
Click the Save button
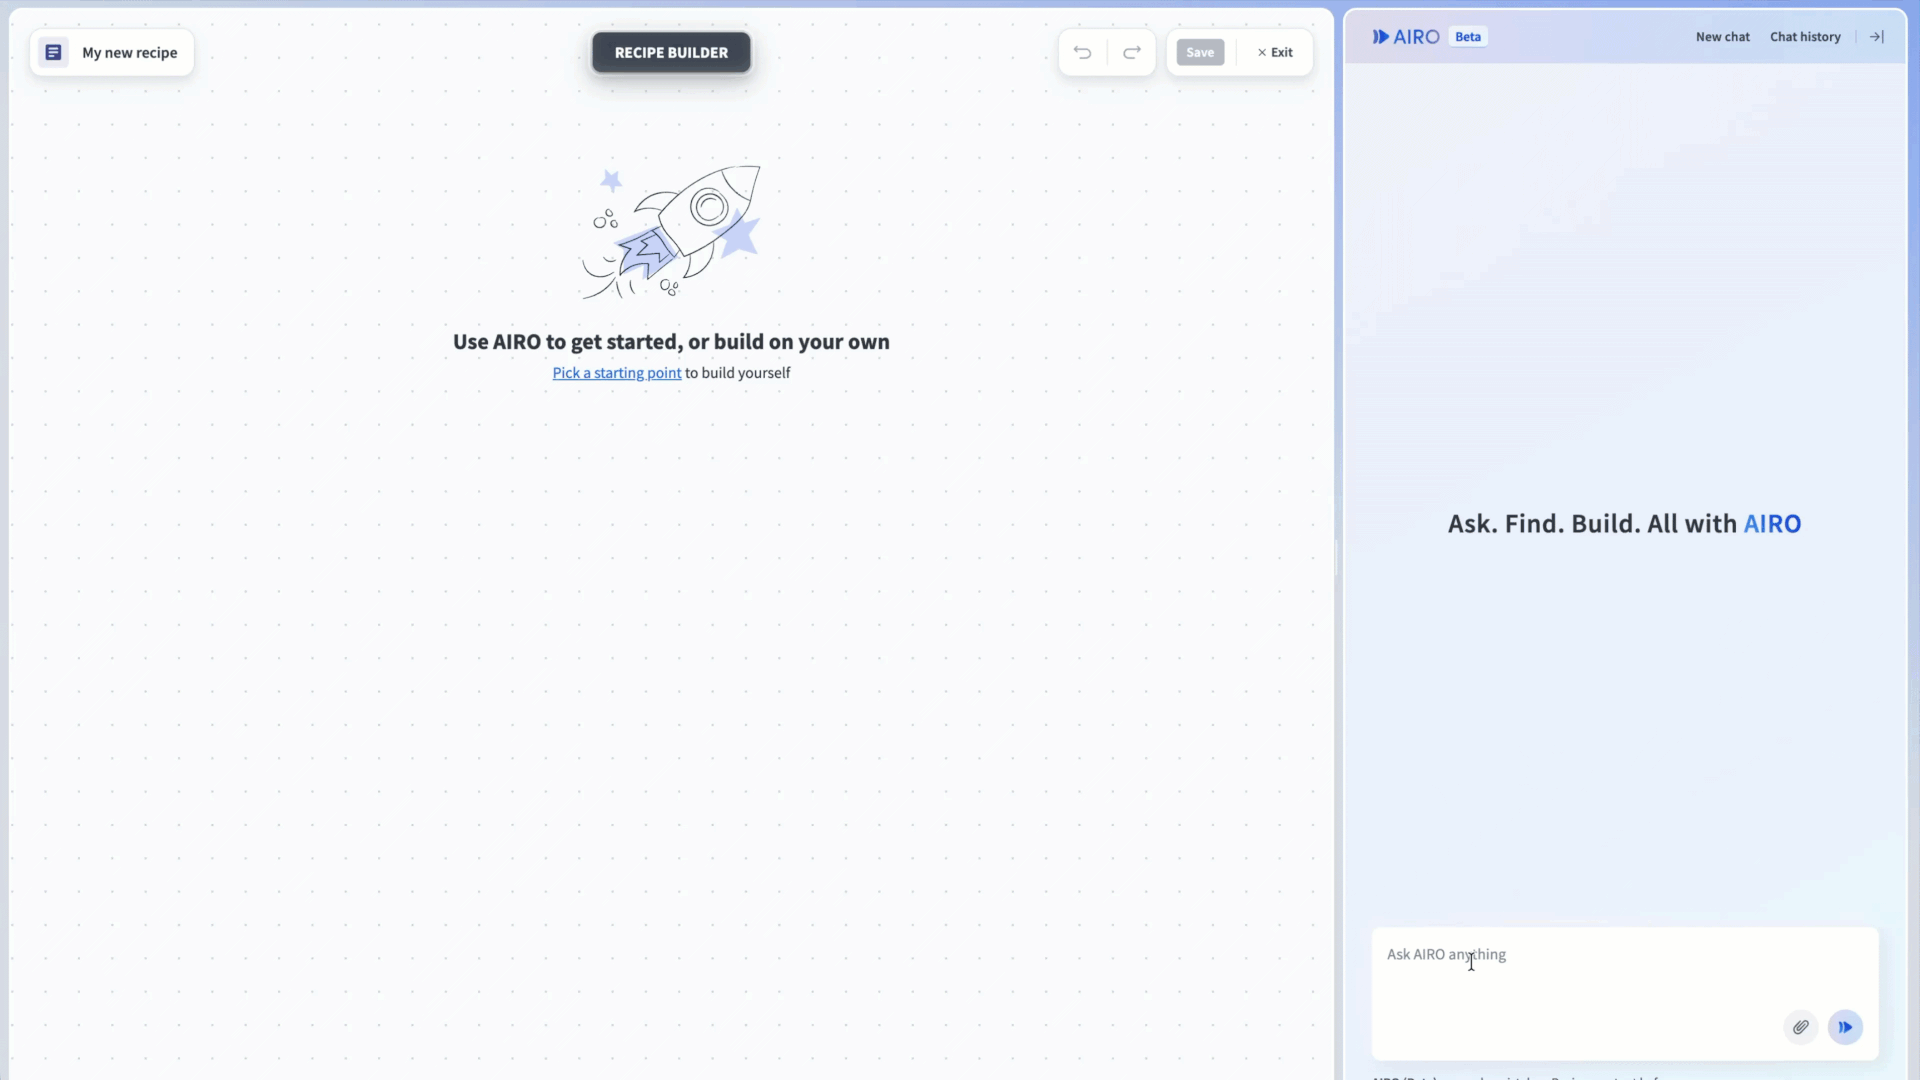(1200, 52)
